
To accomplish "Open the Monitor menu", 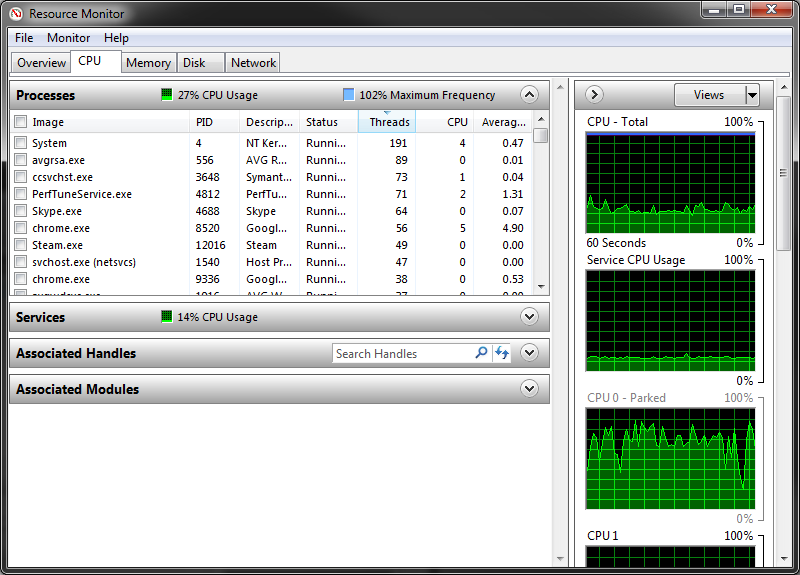I will [x=68, y=38].
